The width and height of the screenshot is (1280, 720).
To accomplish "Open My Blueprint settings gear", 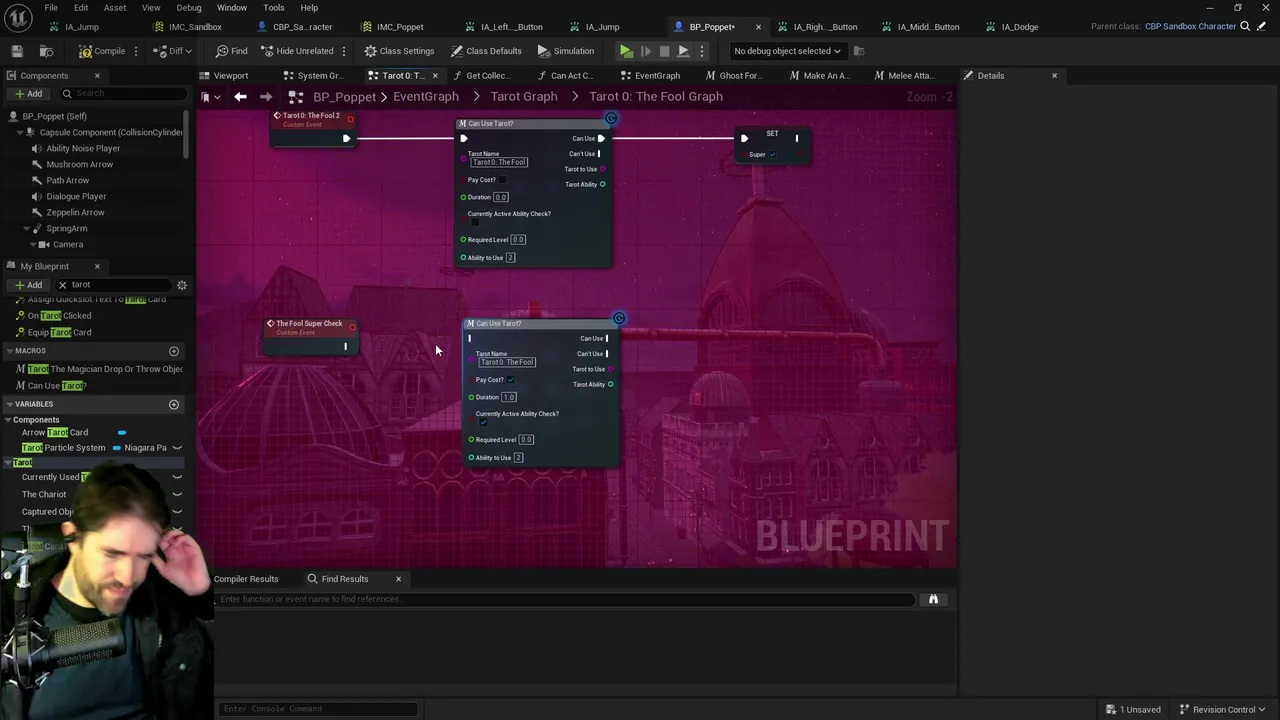I will point(182,285).
